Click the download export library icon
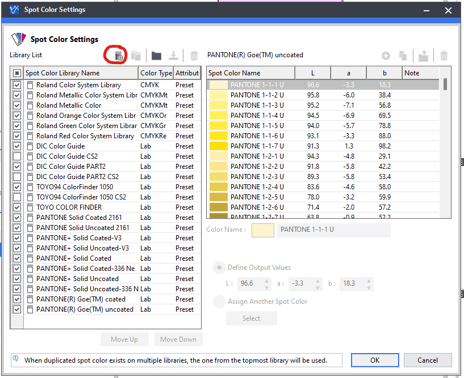464x378 pixels. pos(173,55)
